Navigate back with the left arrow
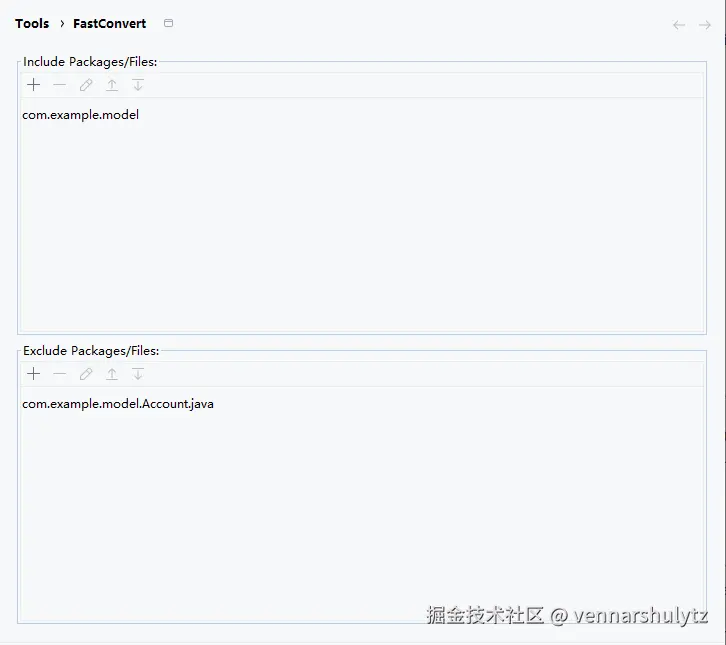 pyautogui.click(x=679, y=25)
